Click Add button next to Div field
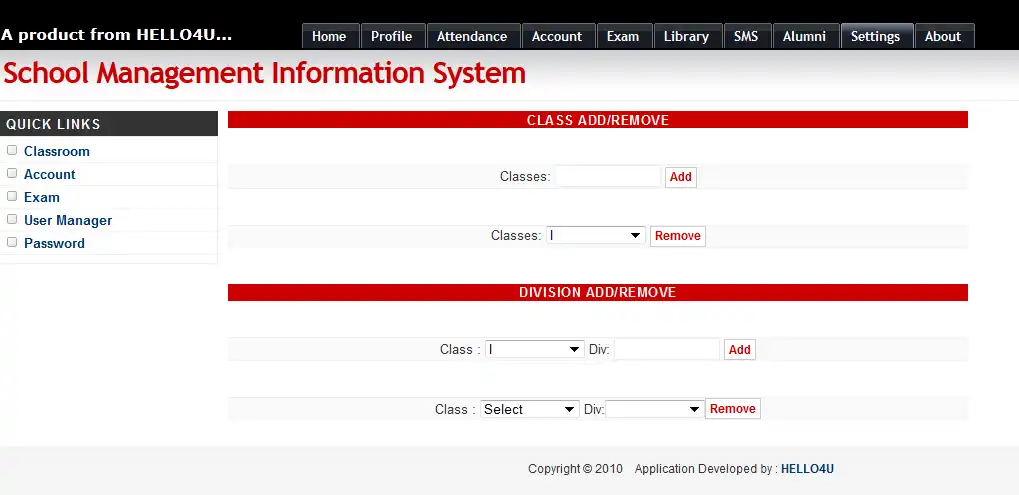The image size is (1019, 495). [740, 349]
